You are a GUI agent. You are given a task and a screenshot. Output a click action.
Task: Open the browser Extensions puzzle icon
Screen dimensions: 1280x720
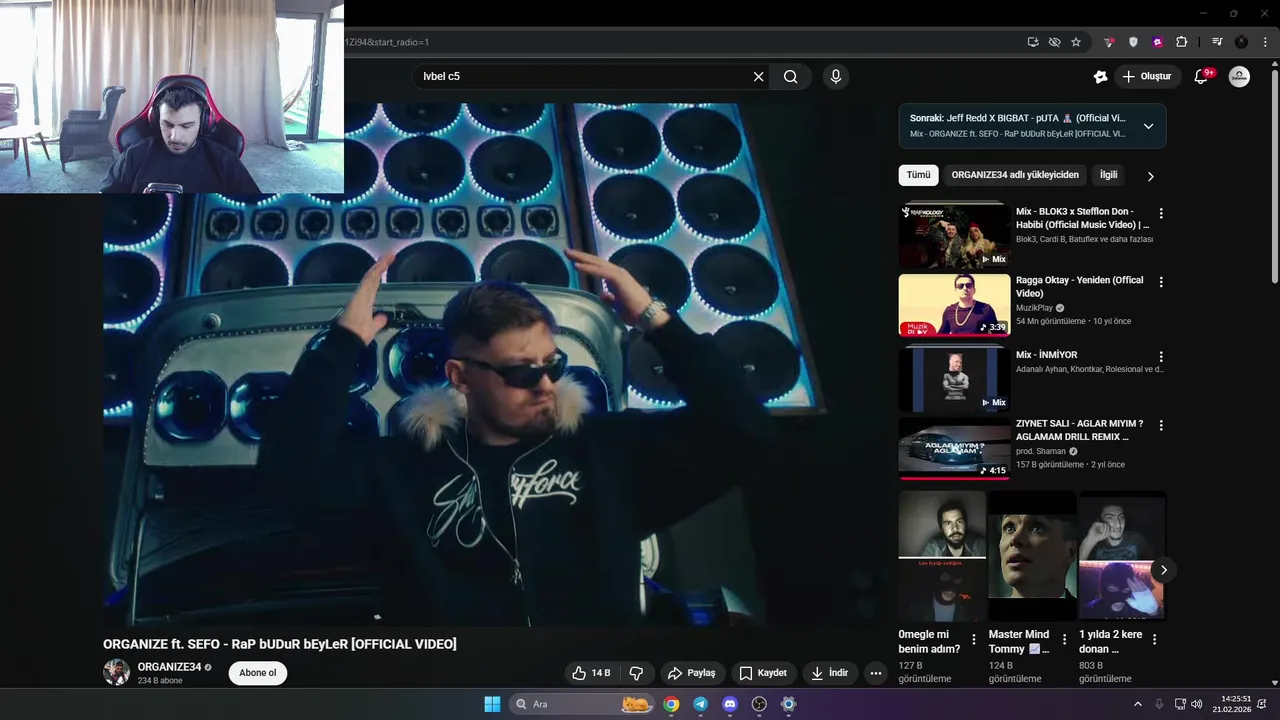pos(1182,42)
